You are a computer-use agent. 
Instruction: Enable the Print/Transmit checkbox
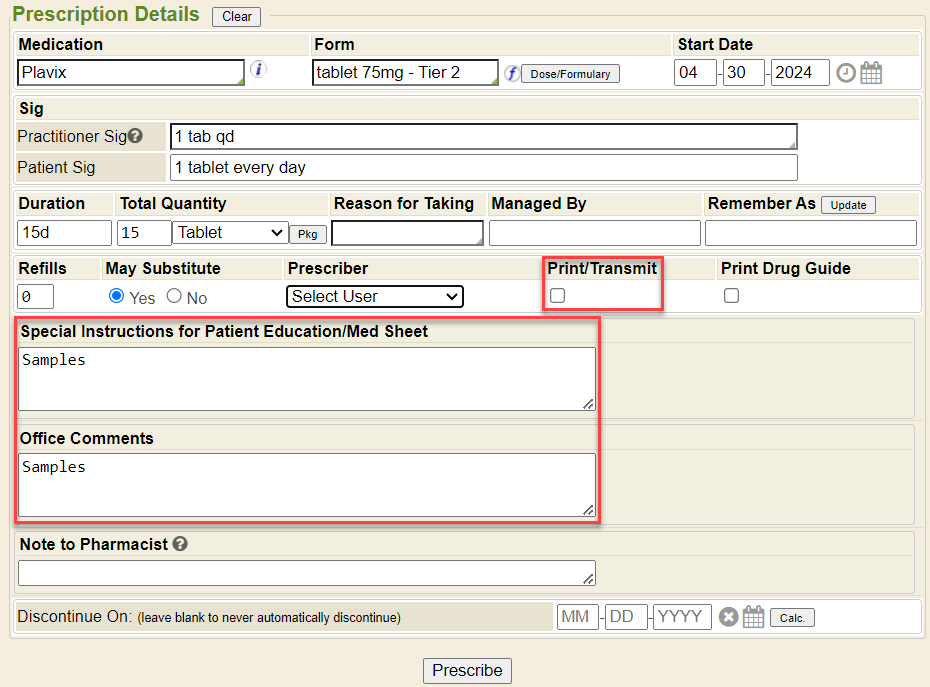point(558,296)
